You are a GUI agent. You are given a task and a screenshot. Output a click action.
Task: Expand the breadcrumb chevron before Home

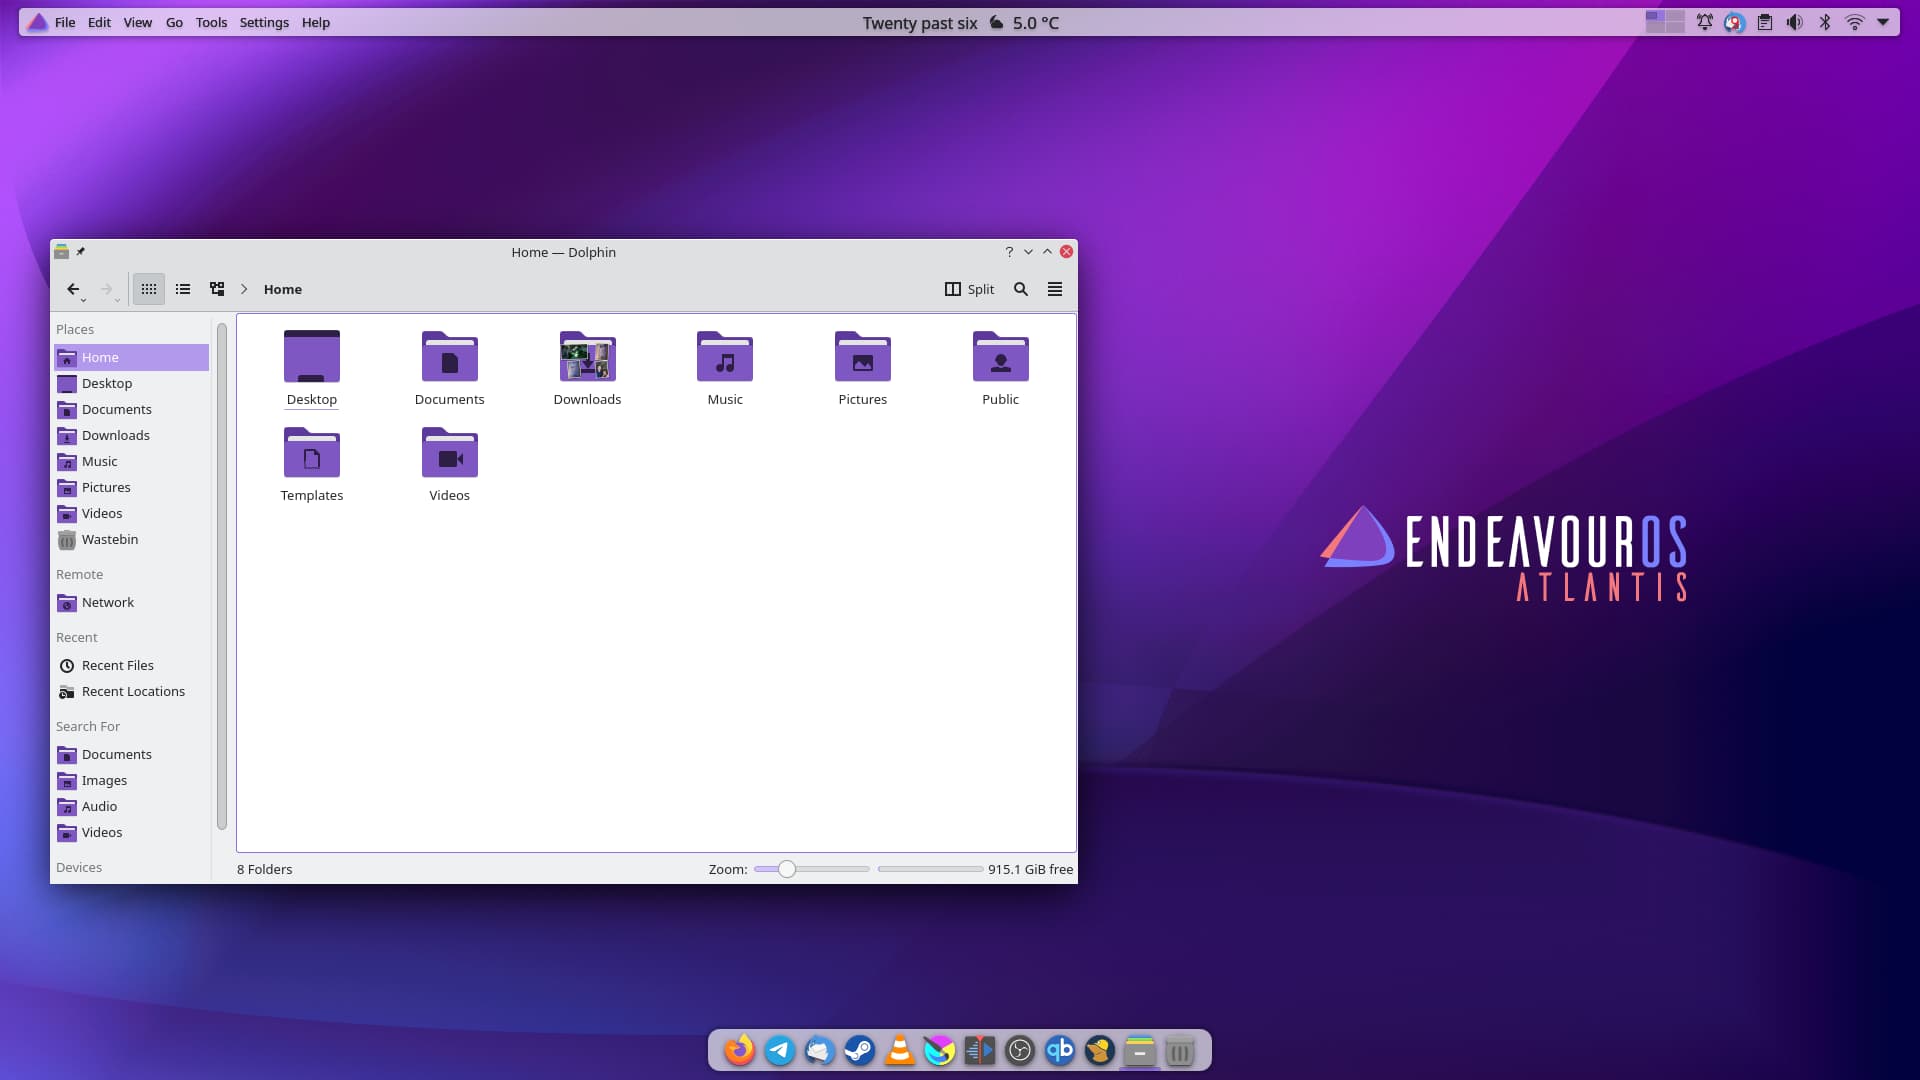(244, 289)
